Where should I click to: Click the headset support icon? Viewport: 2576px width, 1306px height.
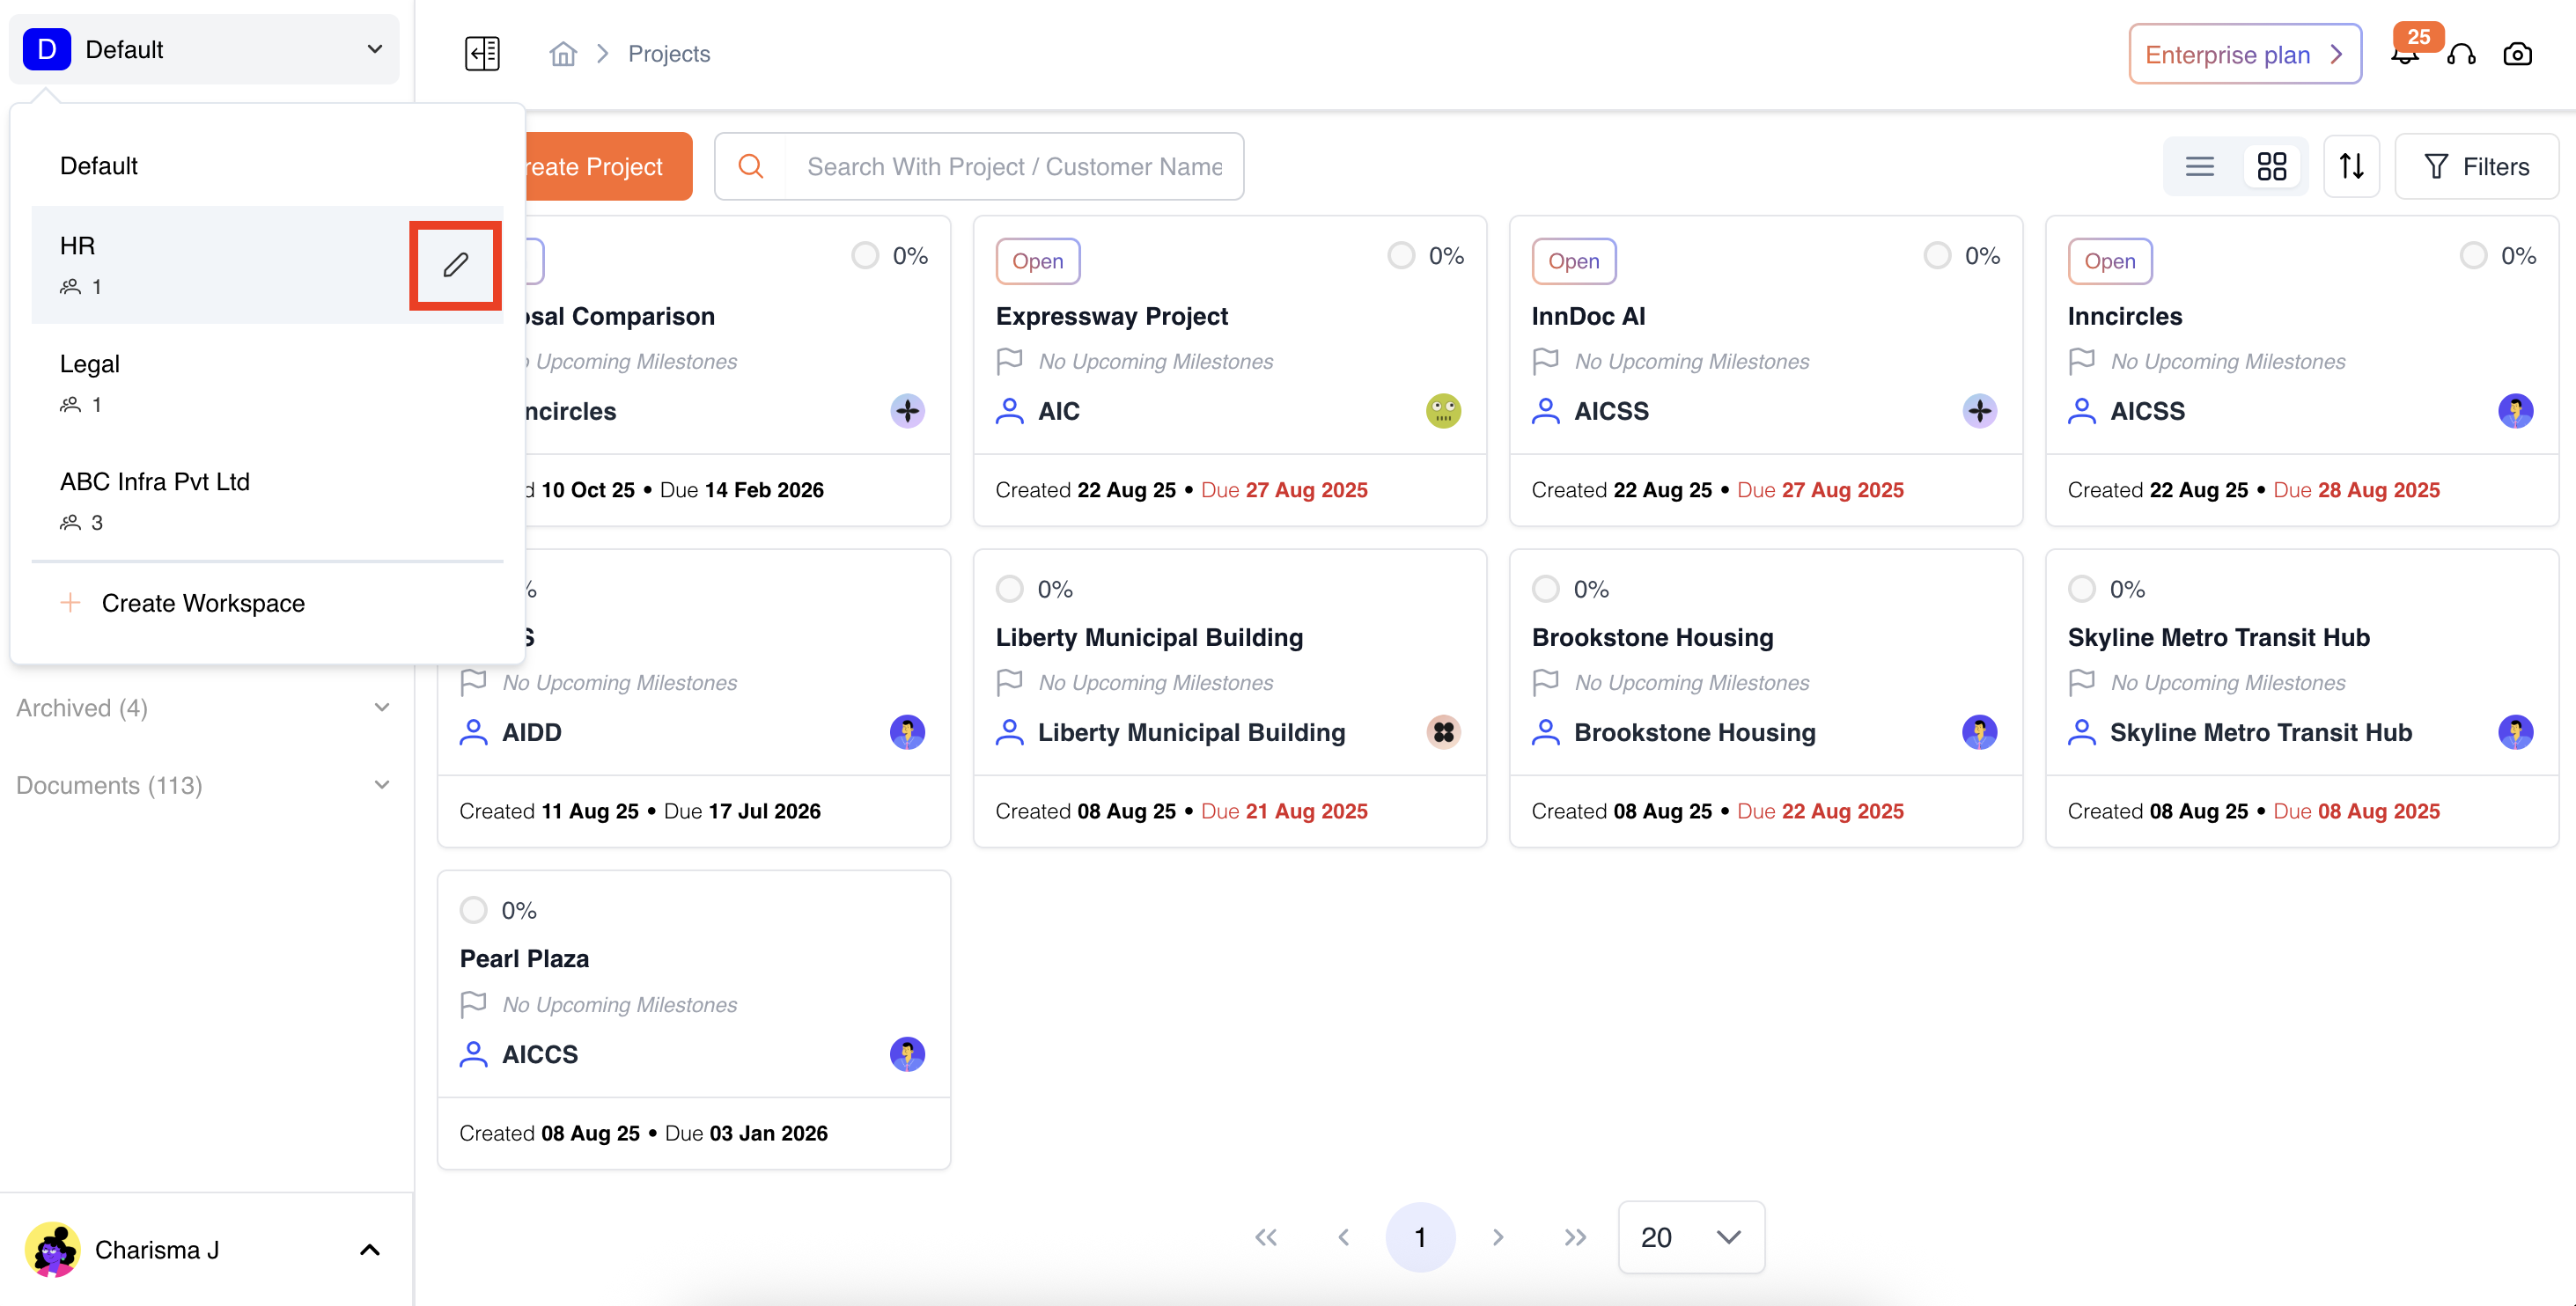point(2461,54)
